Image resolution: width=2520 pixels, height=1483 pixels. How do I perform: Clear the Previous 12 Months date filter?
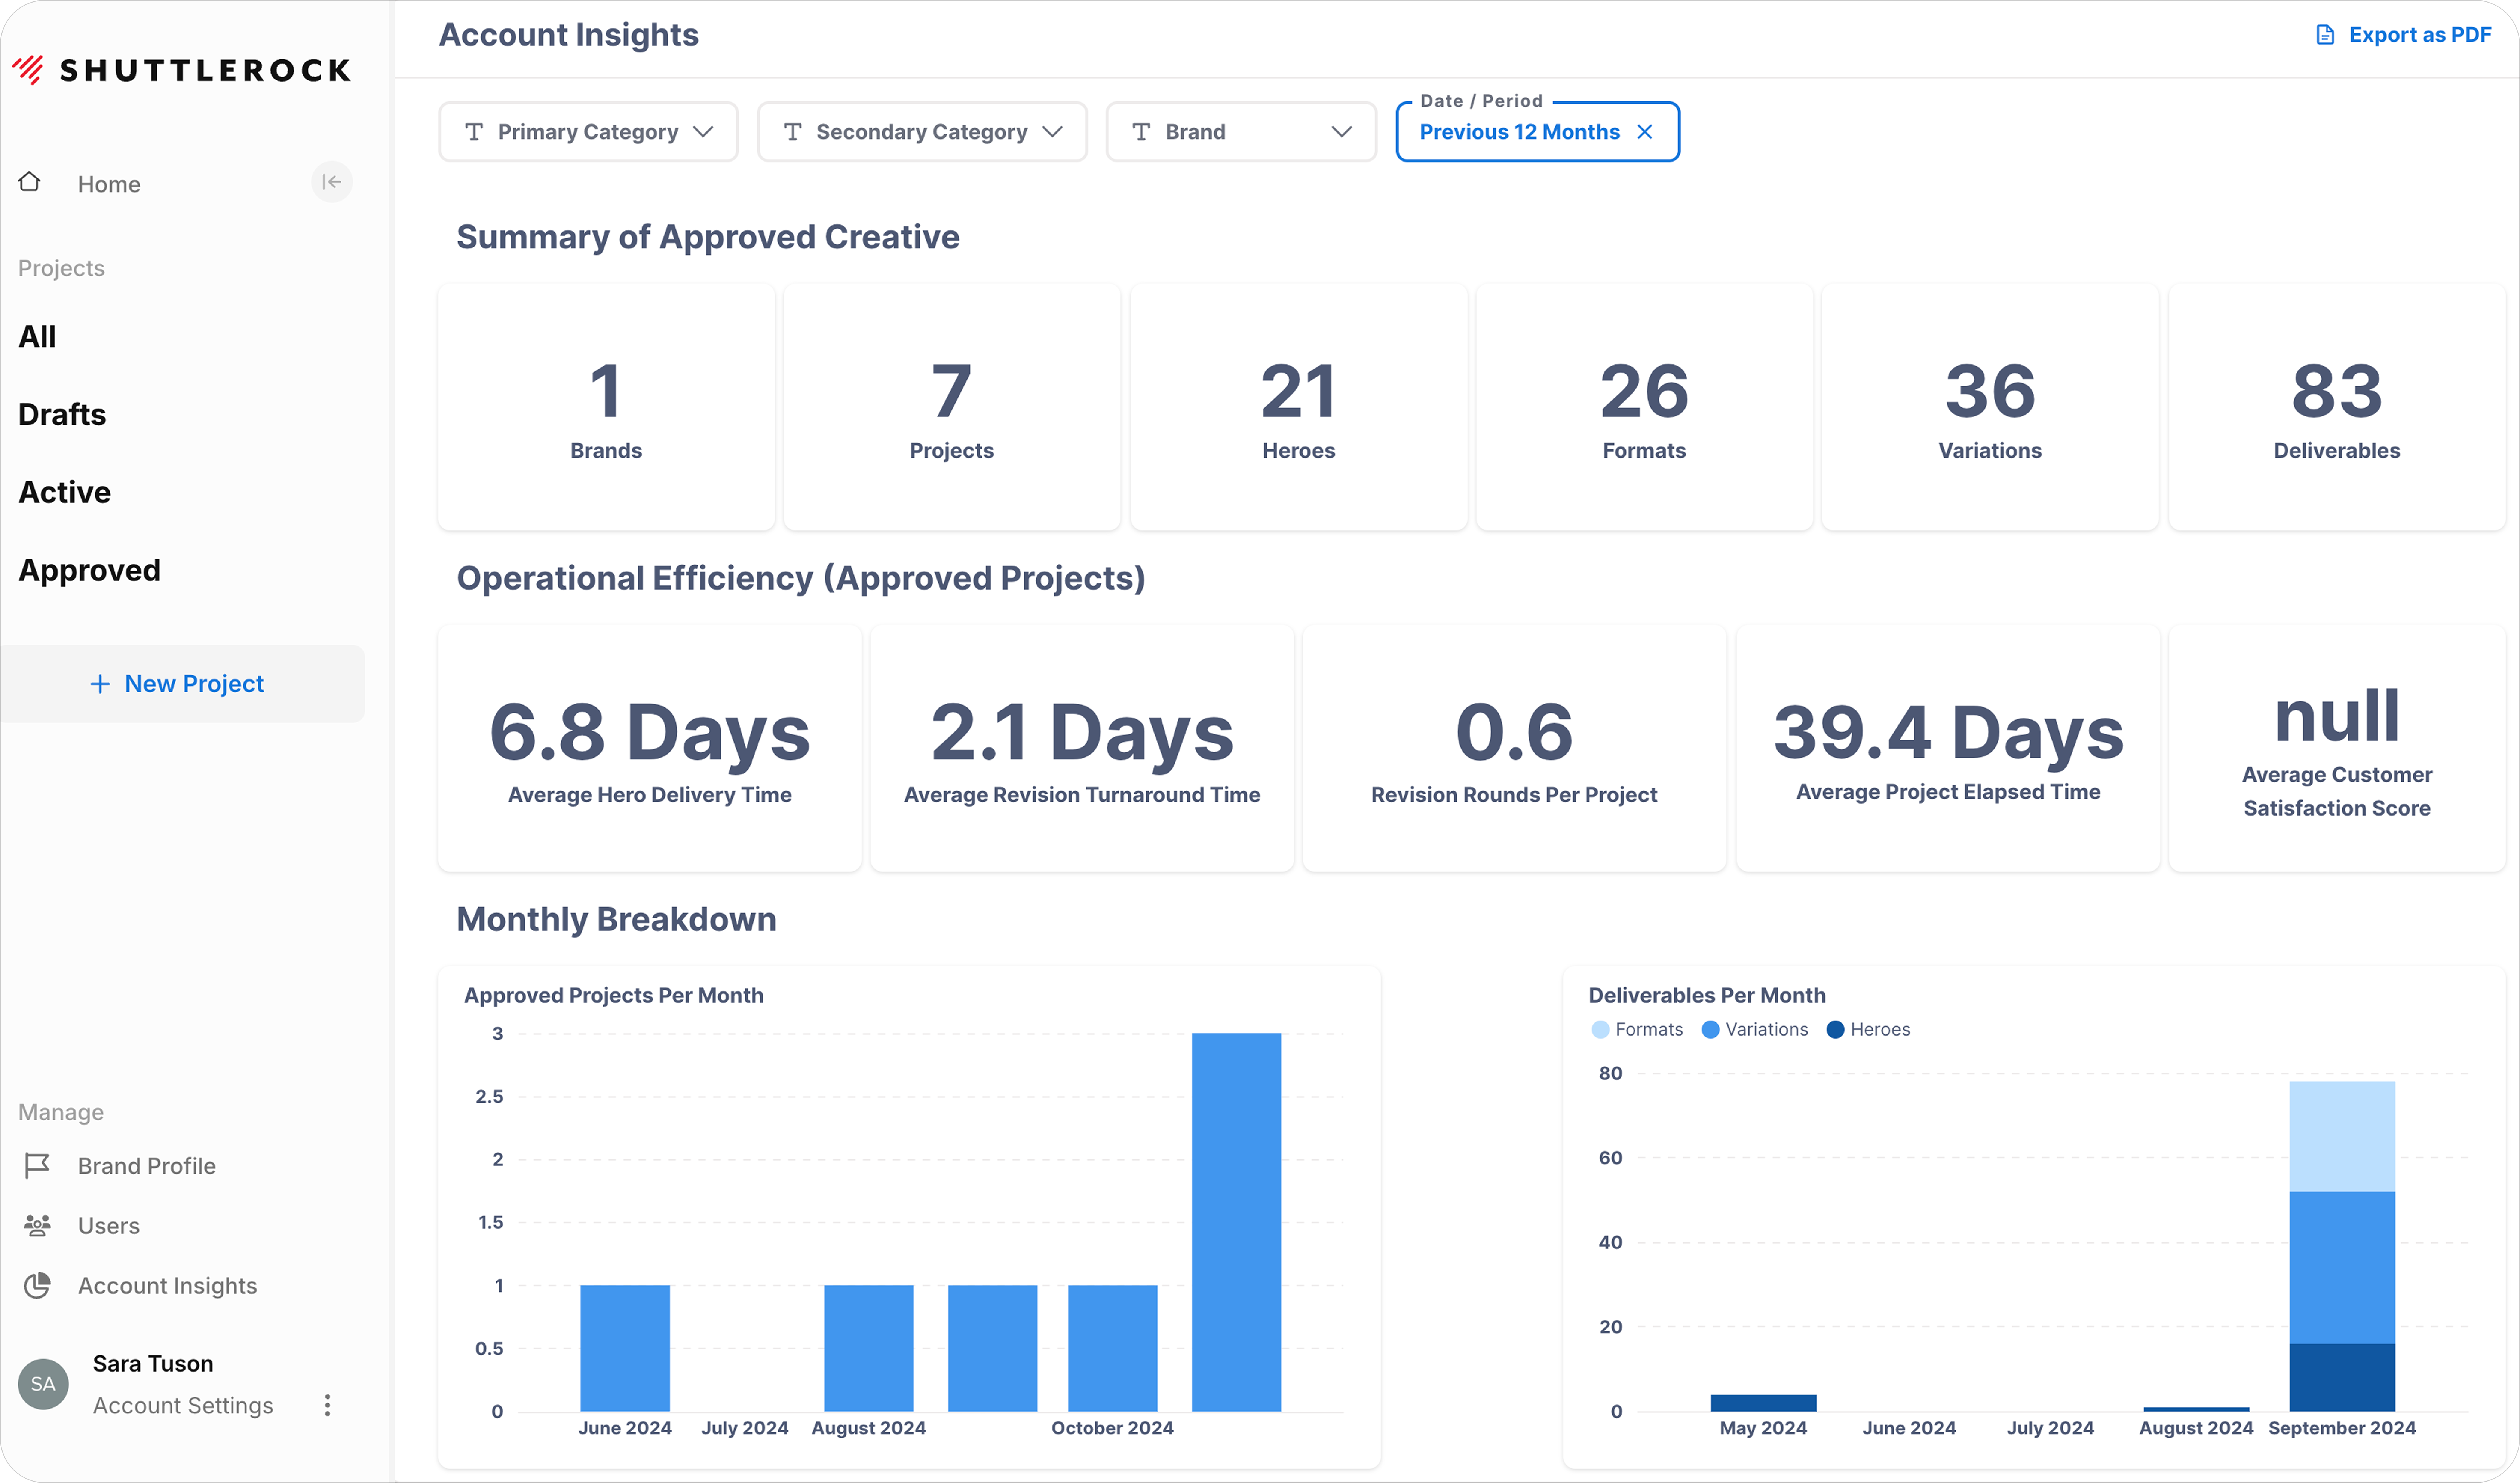click(x=1645, y=132)
